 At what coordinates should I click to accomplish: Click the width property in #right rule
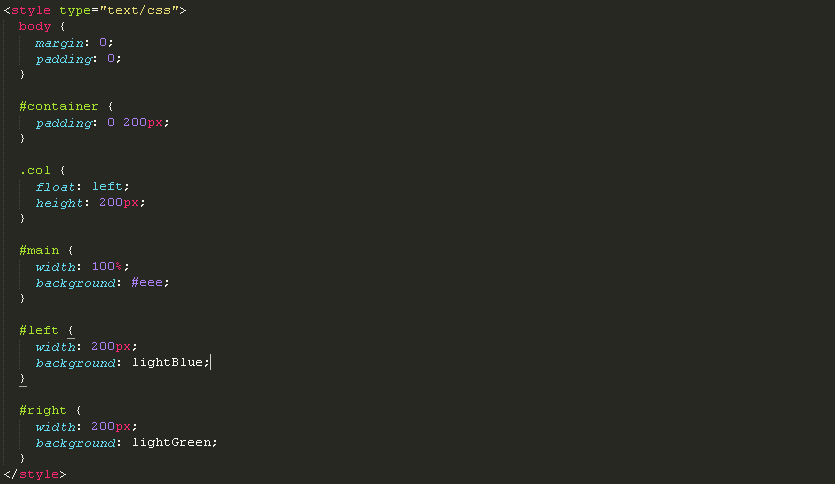point(55,426)
